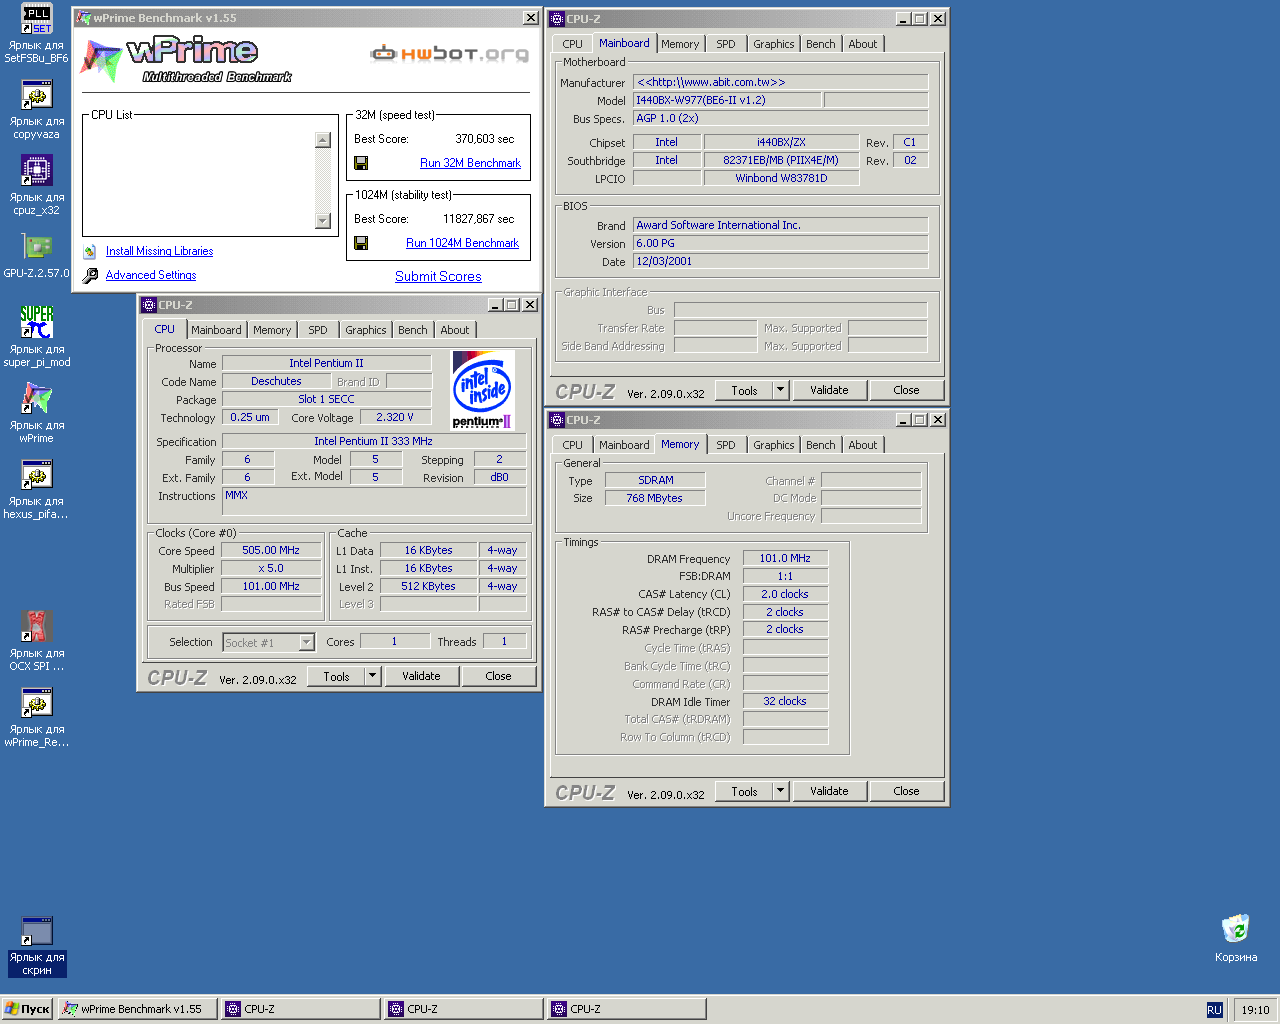Click Tools button in the Memory window
1280x1024 pixels.
pos(744,791)
